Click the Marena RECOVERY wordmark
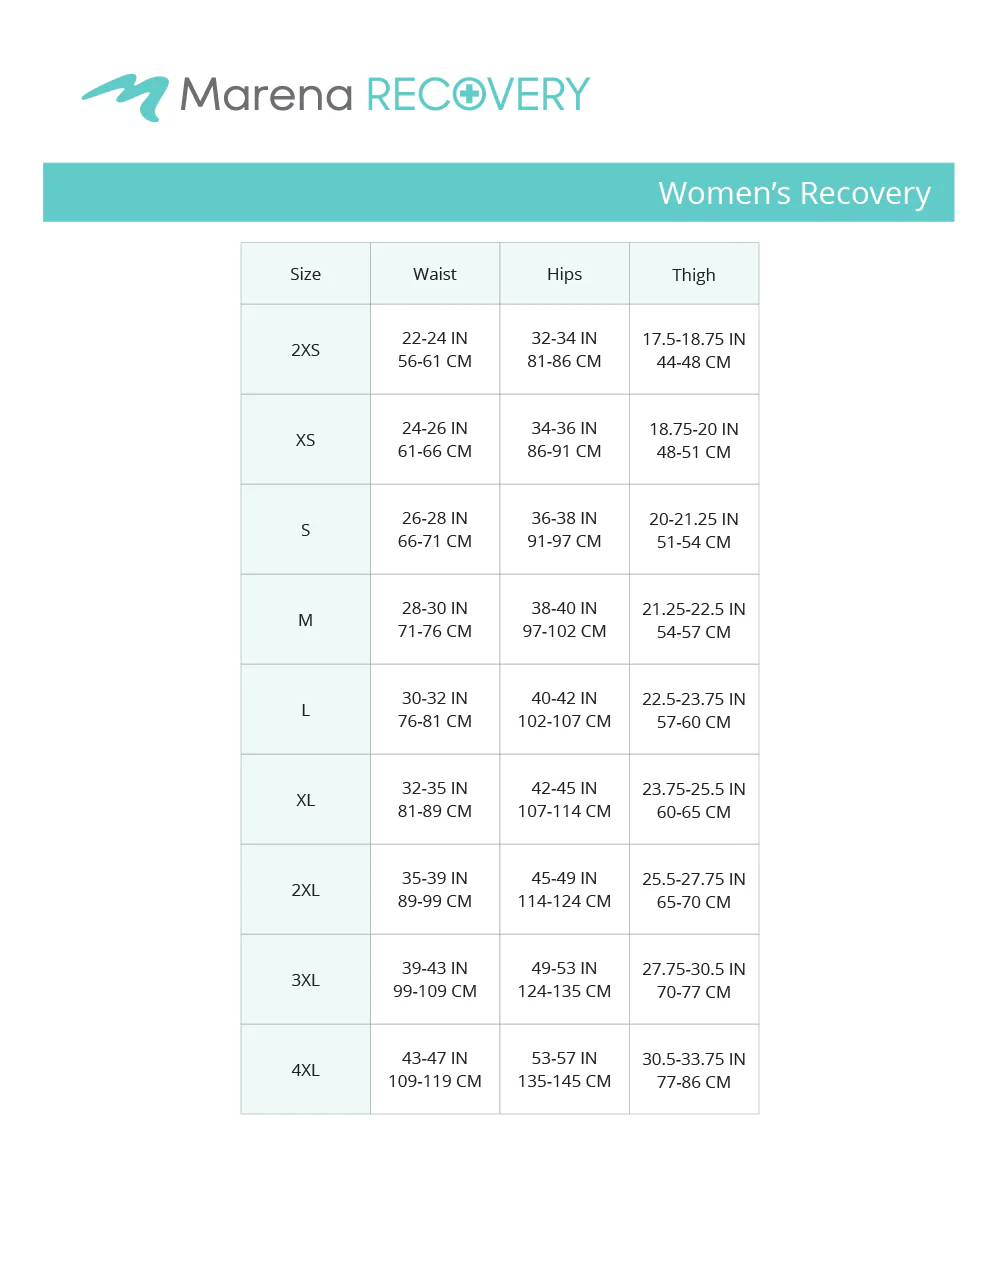 [385, 95]
